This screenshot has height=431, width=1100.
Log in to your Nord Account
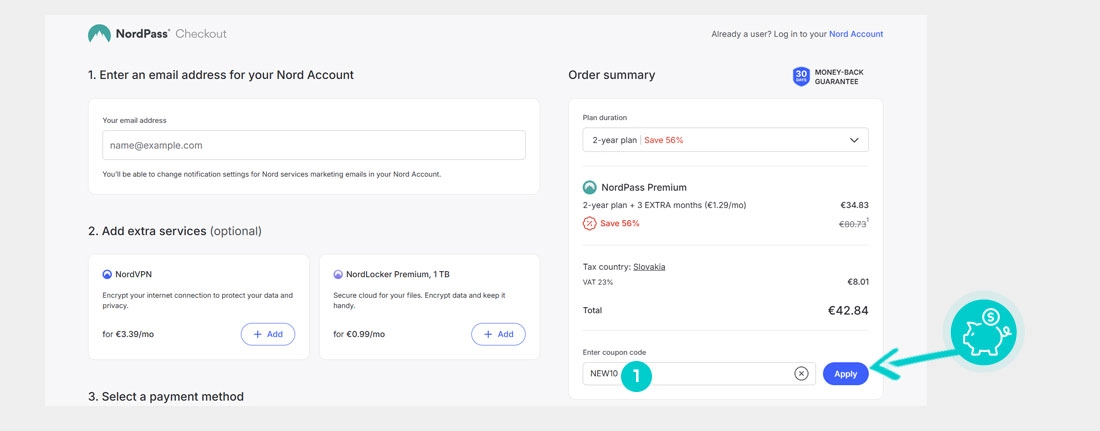pyautogui.click(x=855, y=34)
